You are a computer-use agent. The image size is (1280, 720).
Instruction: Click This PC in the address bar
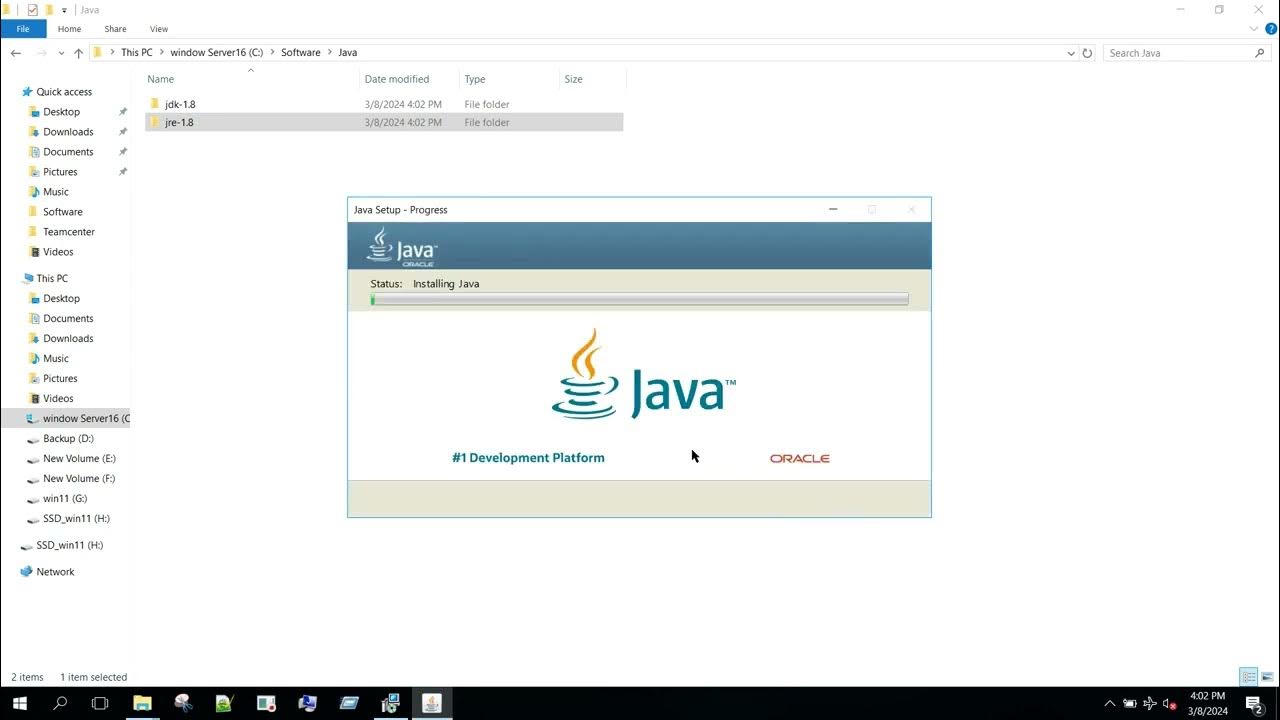(x=137, y=53)
